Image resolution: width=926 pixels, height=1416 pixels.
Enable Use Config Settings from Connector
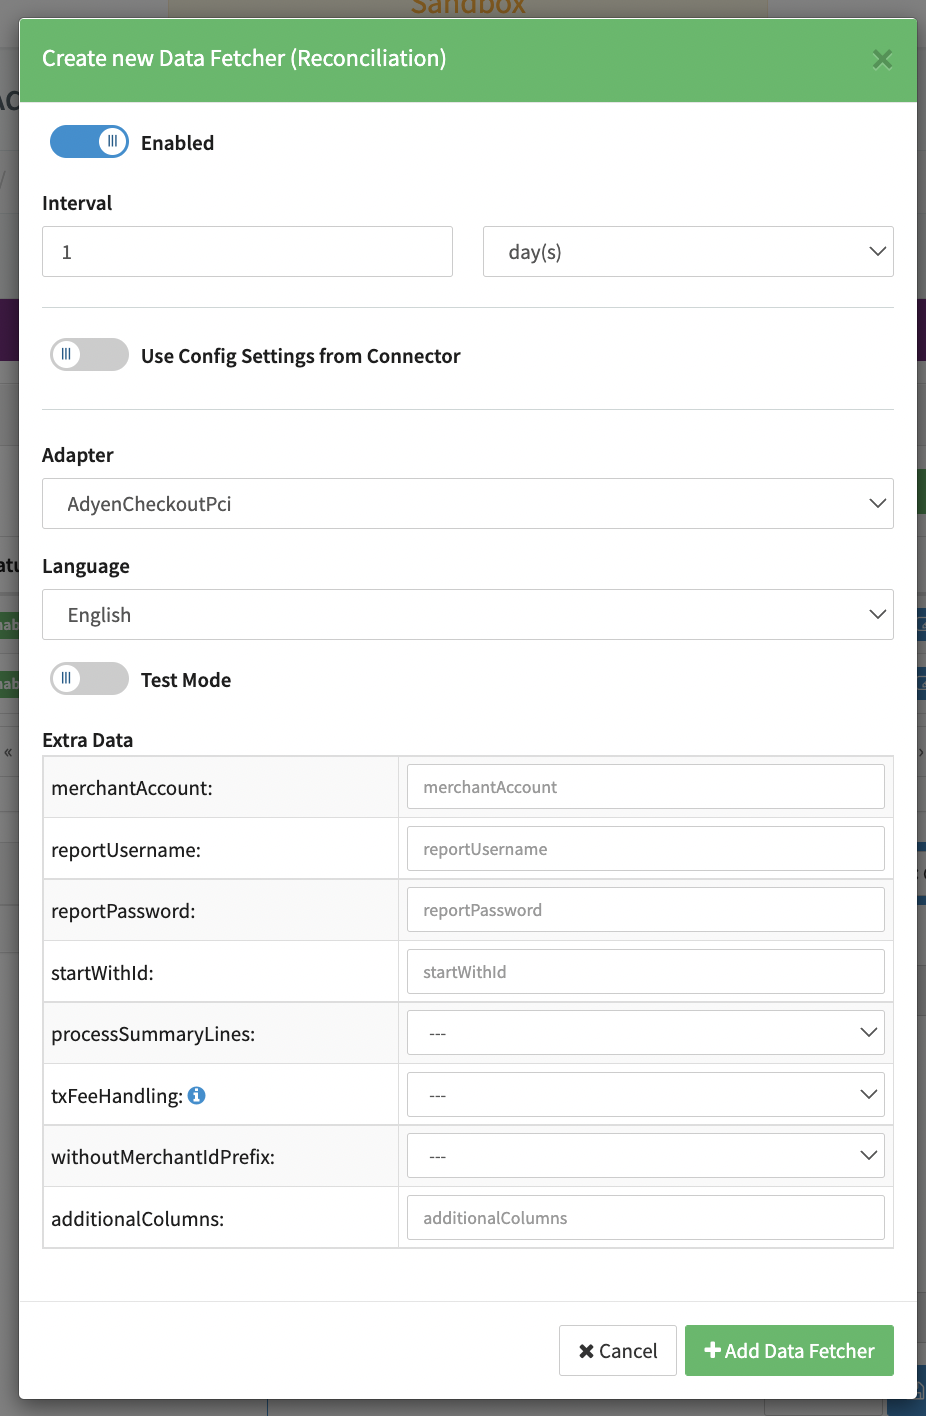[x=89, y=355]
